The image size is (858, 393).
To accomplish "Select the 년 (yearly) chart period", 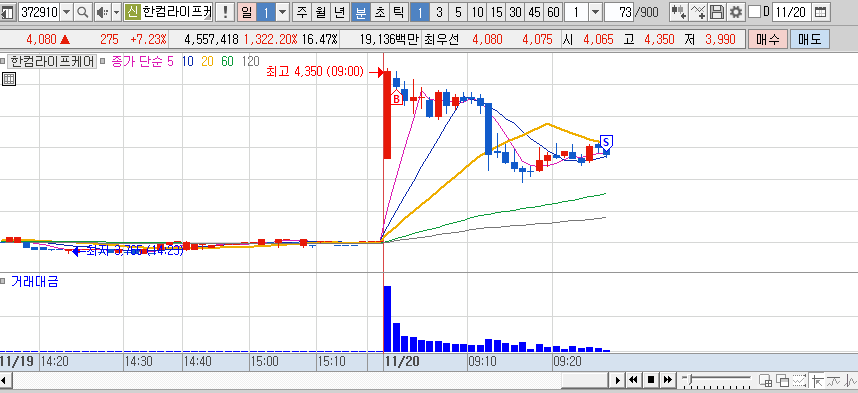I will pos(339,11).
